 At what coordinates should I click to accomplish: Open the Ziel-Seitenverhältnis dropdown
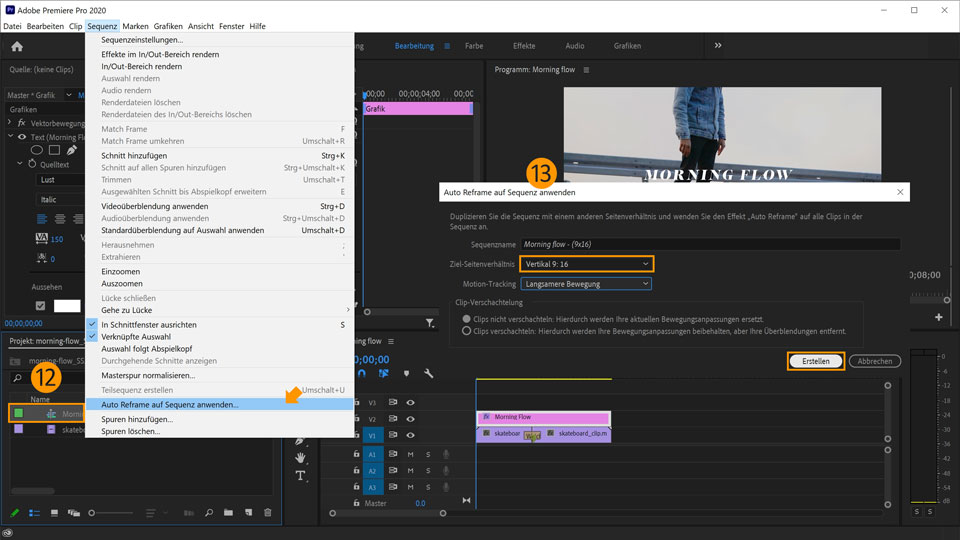tap(586, 264)
